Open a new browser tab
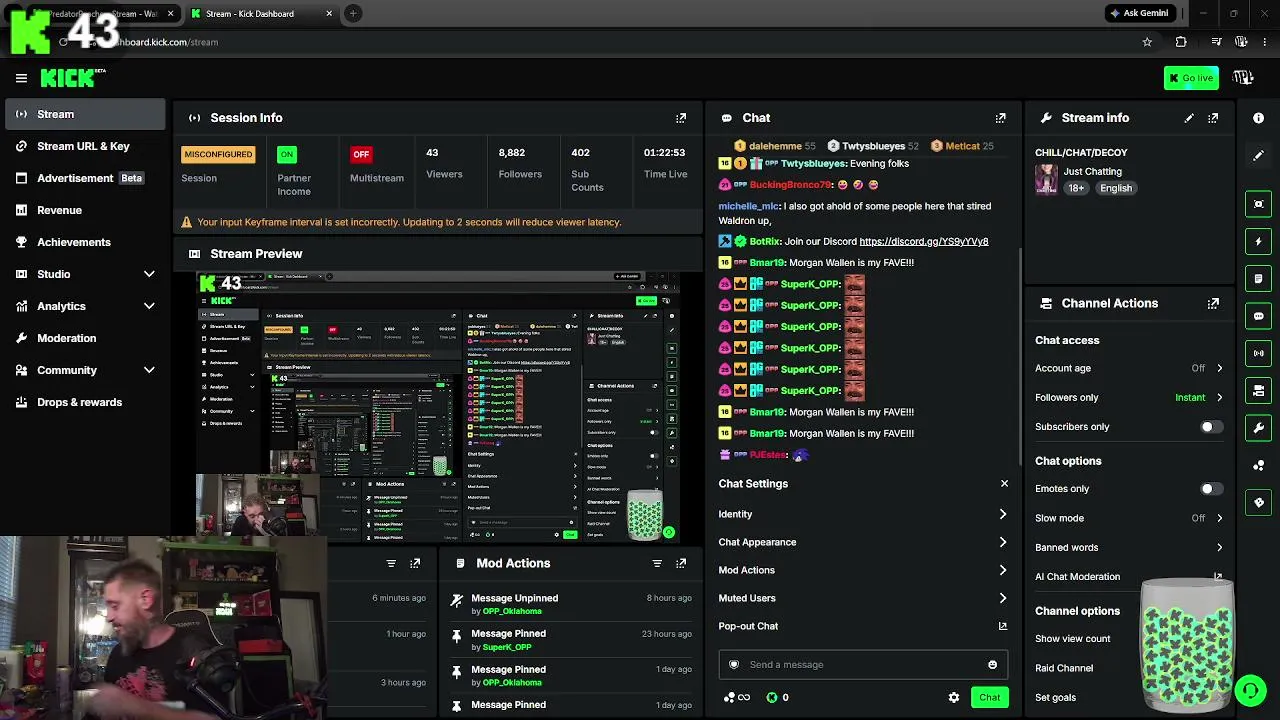Viewport: 1280px width, 720px height. (353, 13)
